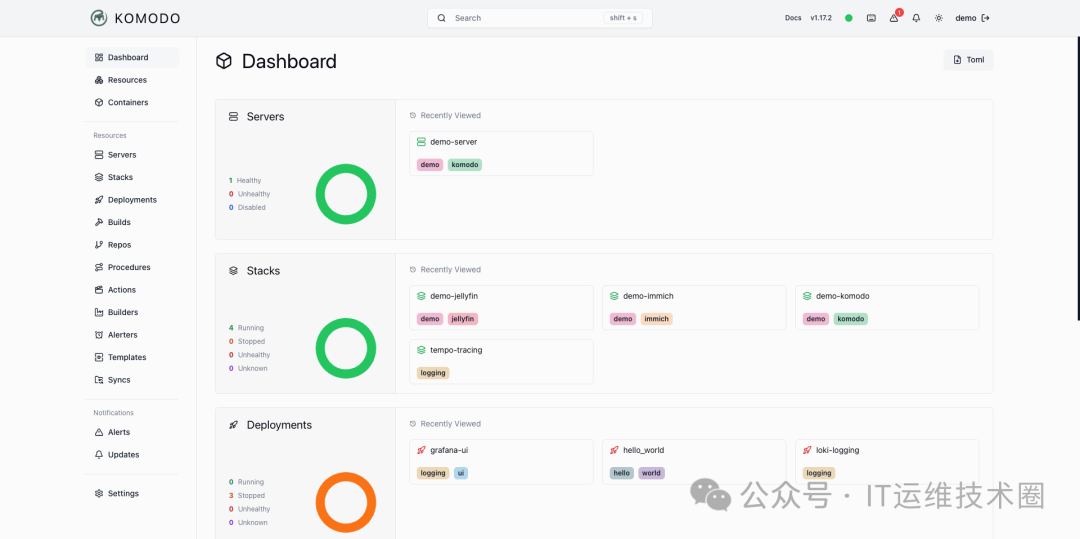Viewport: 1080px width, 539px height.
Task: Click the logout arrow icon next to demo
Action: point(986,18)
